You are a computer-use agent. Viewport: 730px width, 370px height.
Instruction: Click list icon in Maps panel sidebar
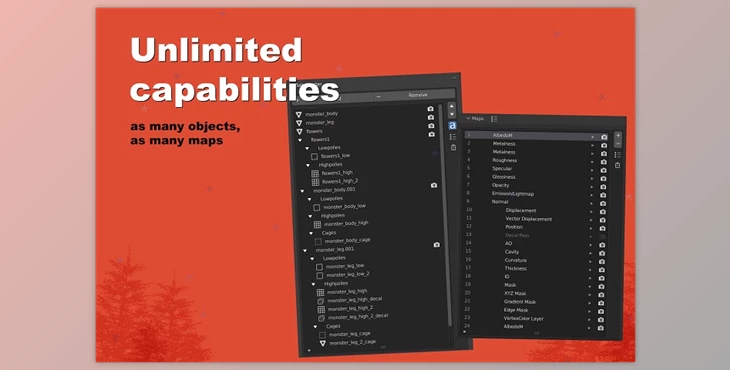click(617, 155)
